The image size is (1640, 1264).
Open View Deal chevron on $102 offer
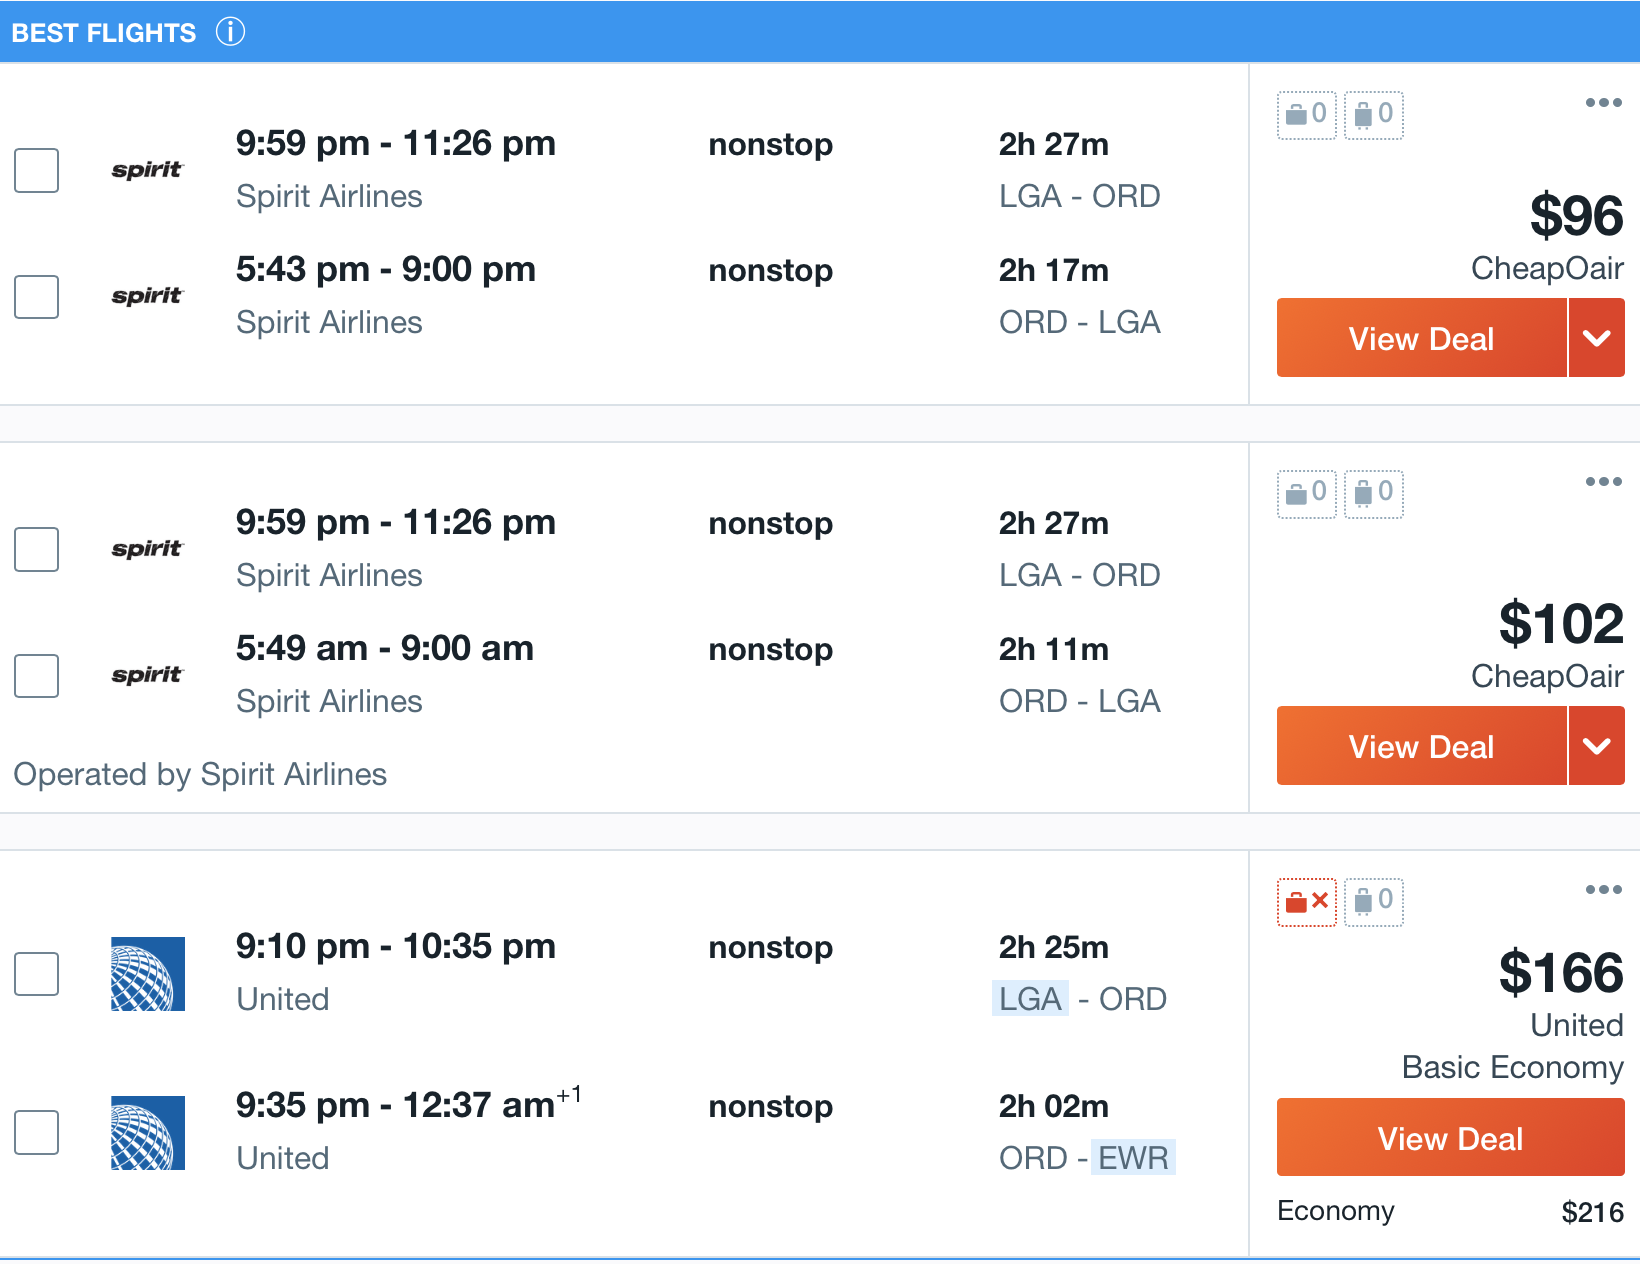1597,745
